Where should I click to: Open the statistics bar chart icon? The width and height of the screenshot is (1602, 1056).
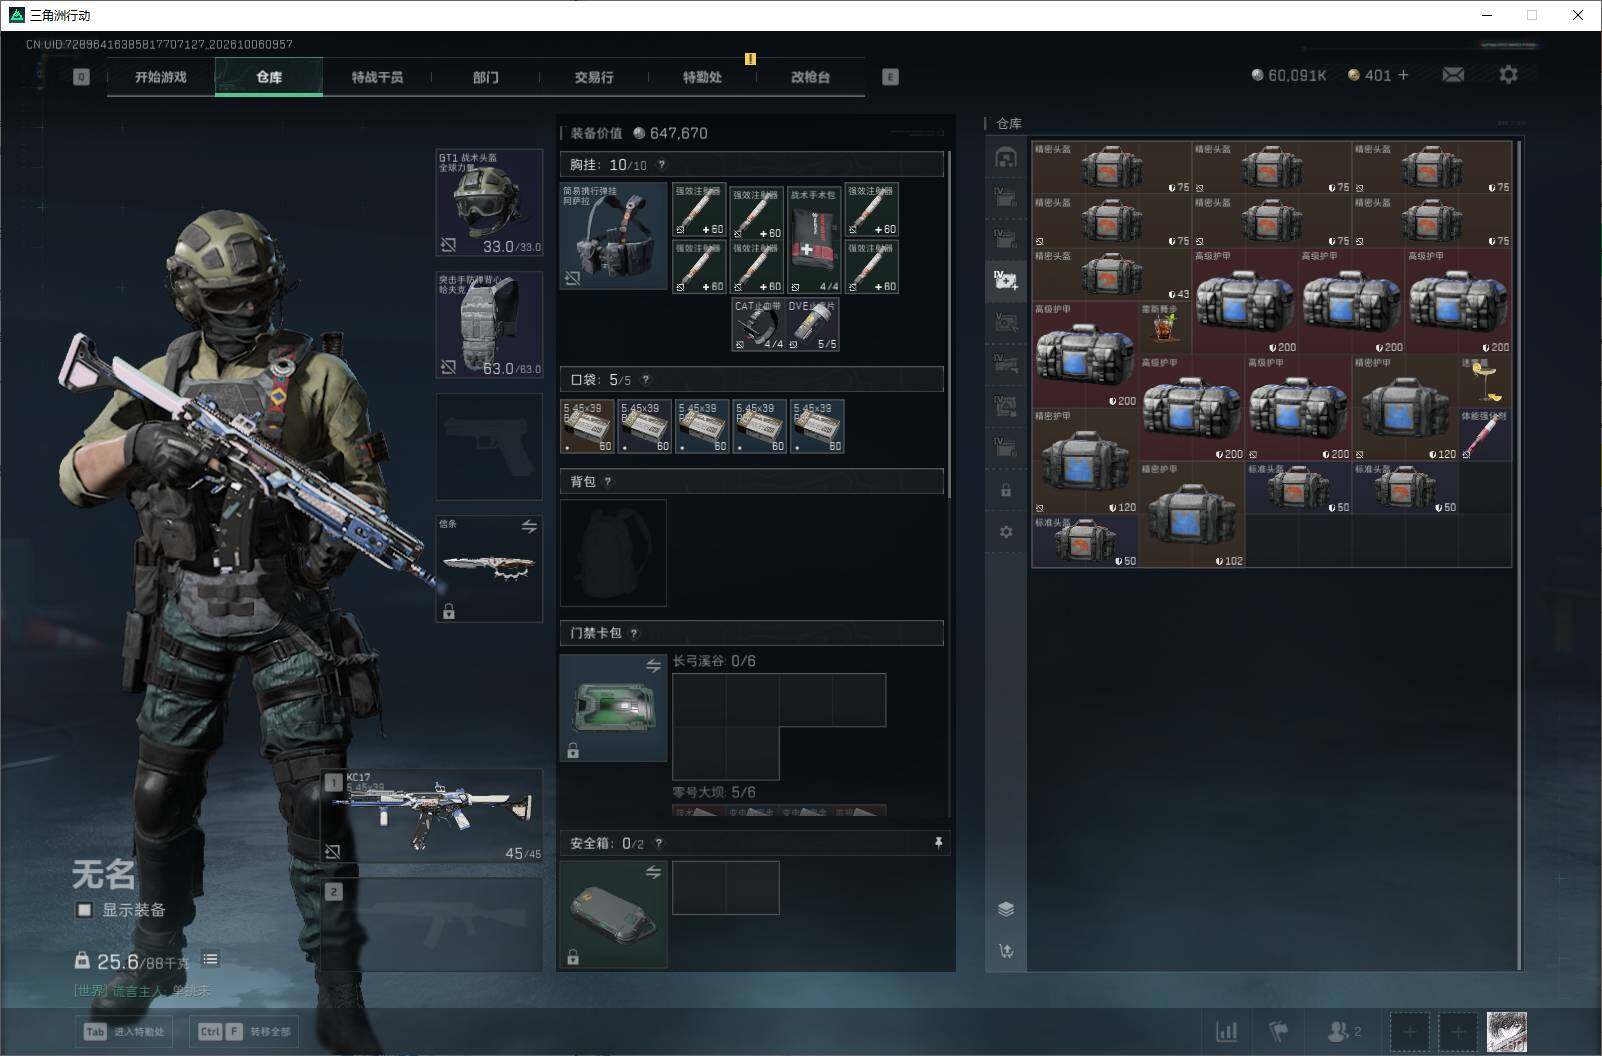1227,1031
